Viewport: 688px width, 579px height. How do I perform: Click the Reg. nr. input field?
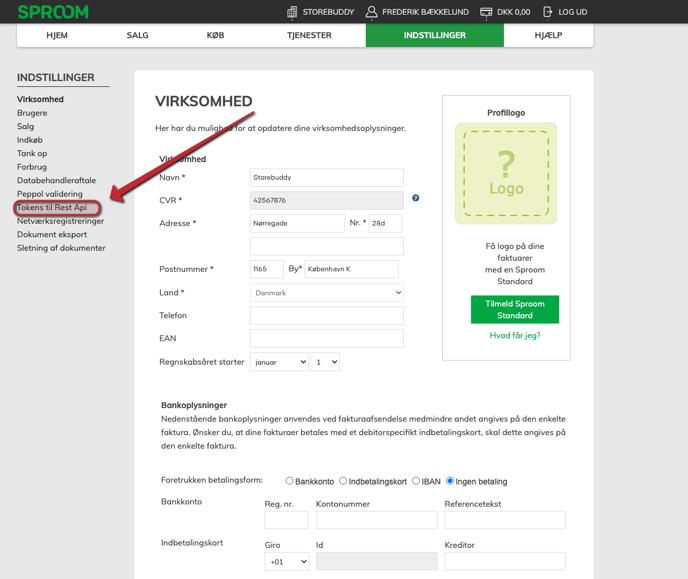[x=286, y=520]
